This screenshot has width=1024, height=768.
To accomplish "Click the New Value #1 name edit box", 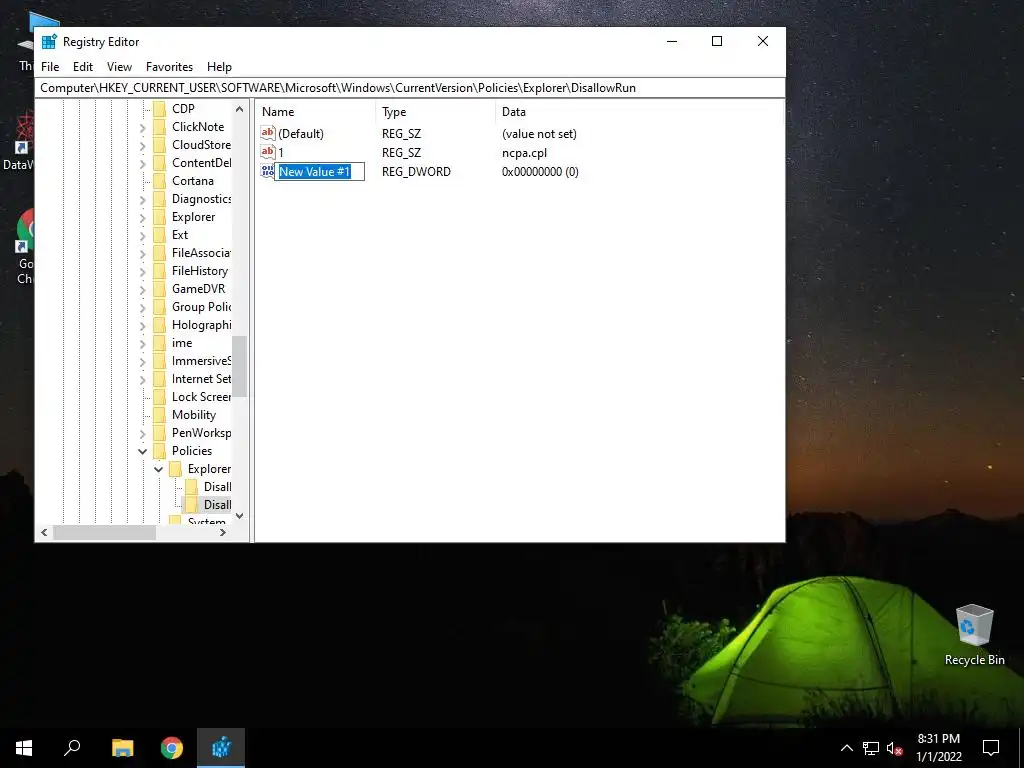I will pos(319,172).
